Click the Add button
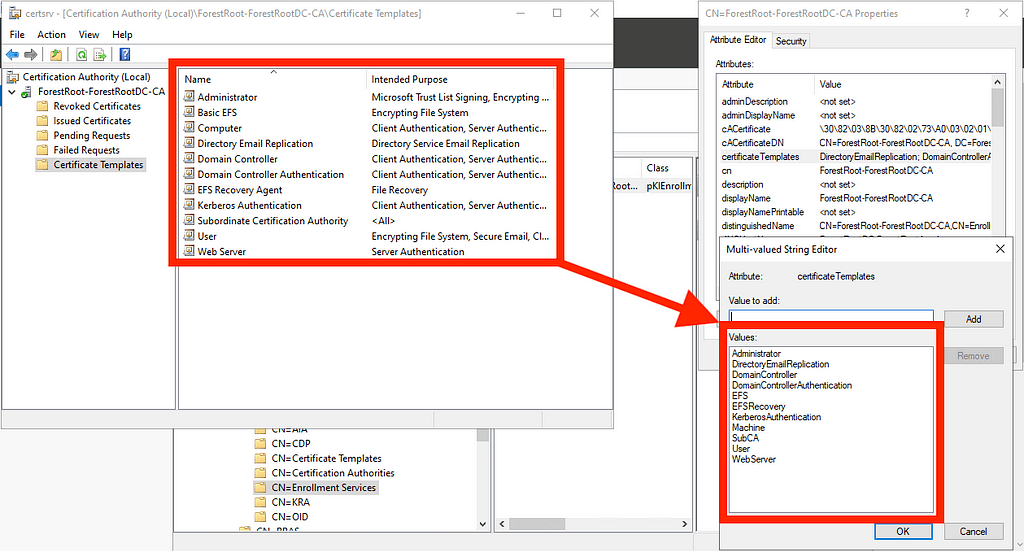This screenshot has height=551, width=1024. 973,319
